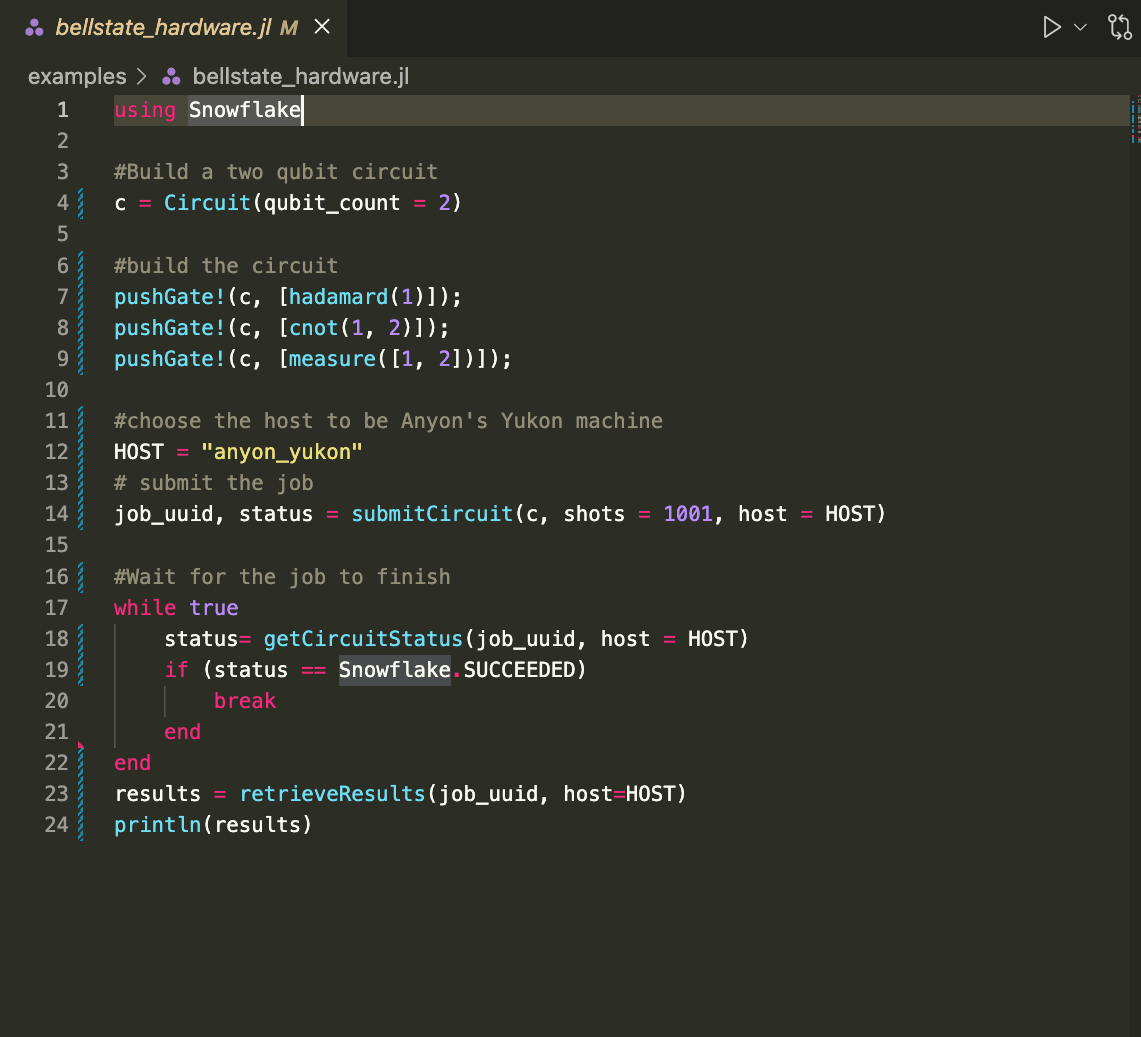
Task: Click the Julia file icon in the tab
Action: coord(34,28)
